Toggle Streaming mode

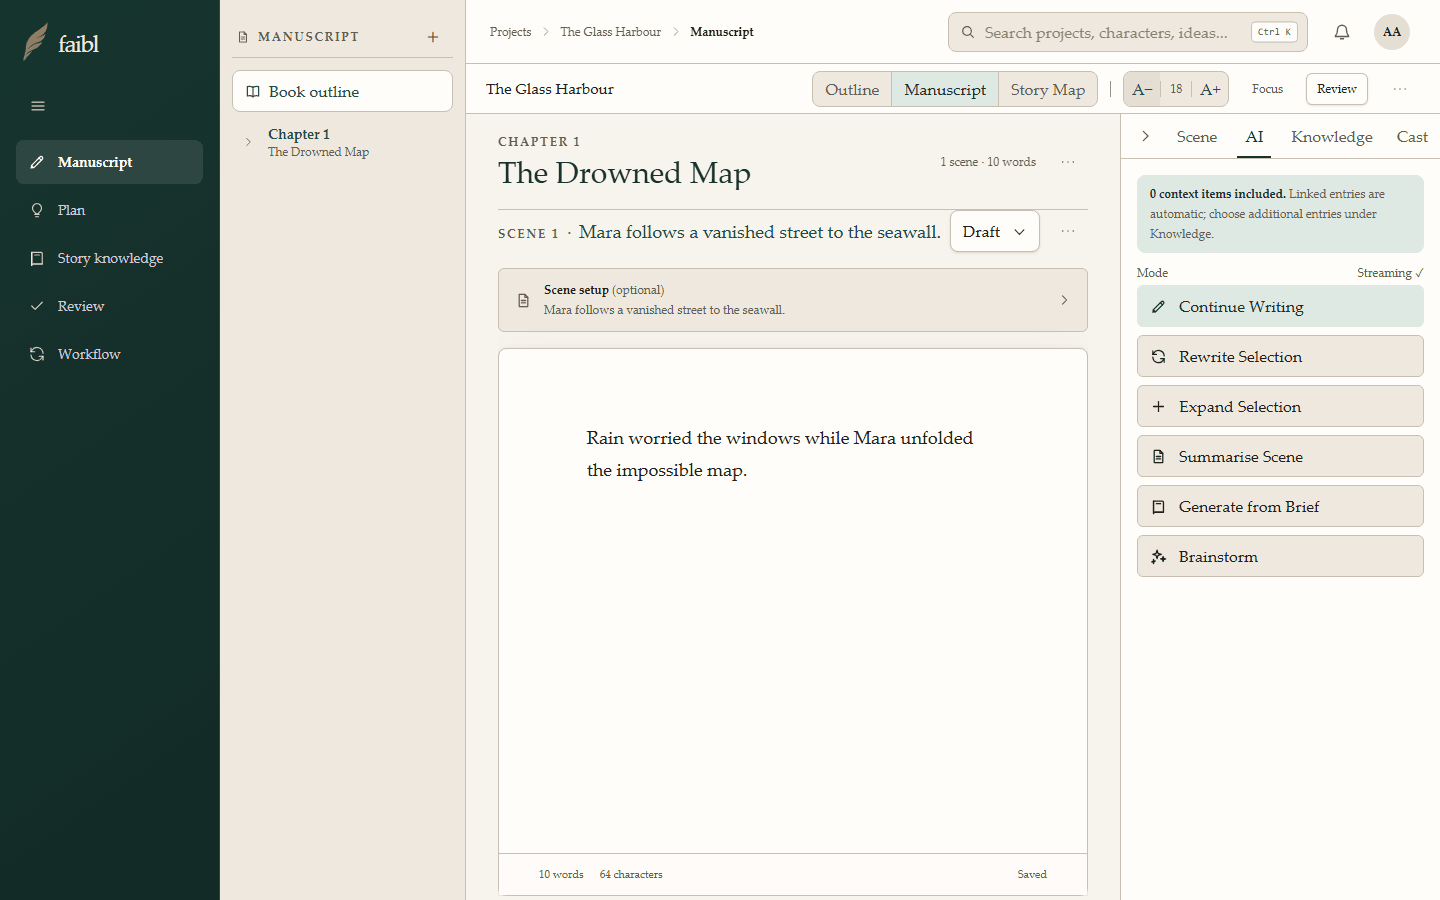click(1390, 273)
